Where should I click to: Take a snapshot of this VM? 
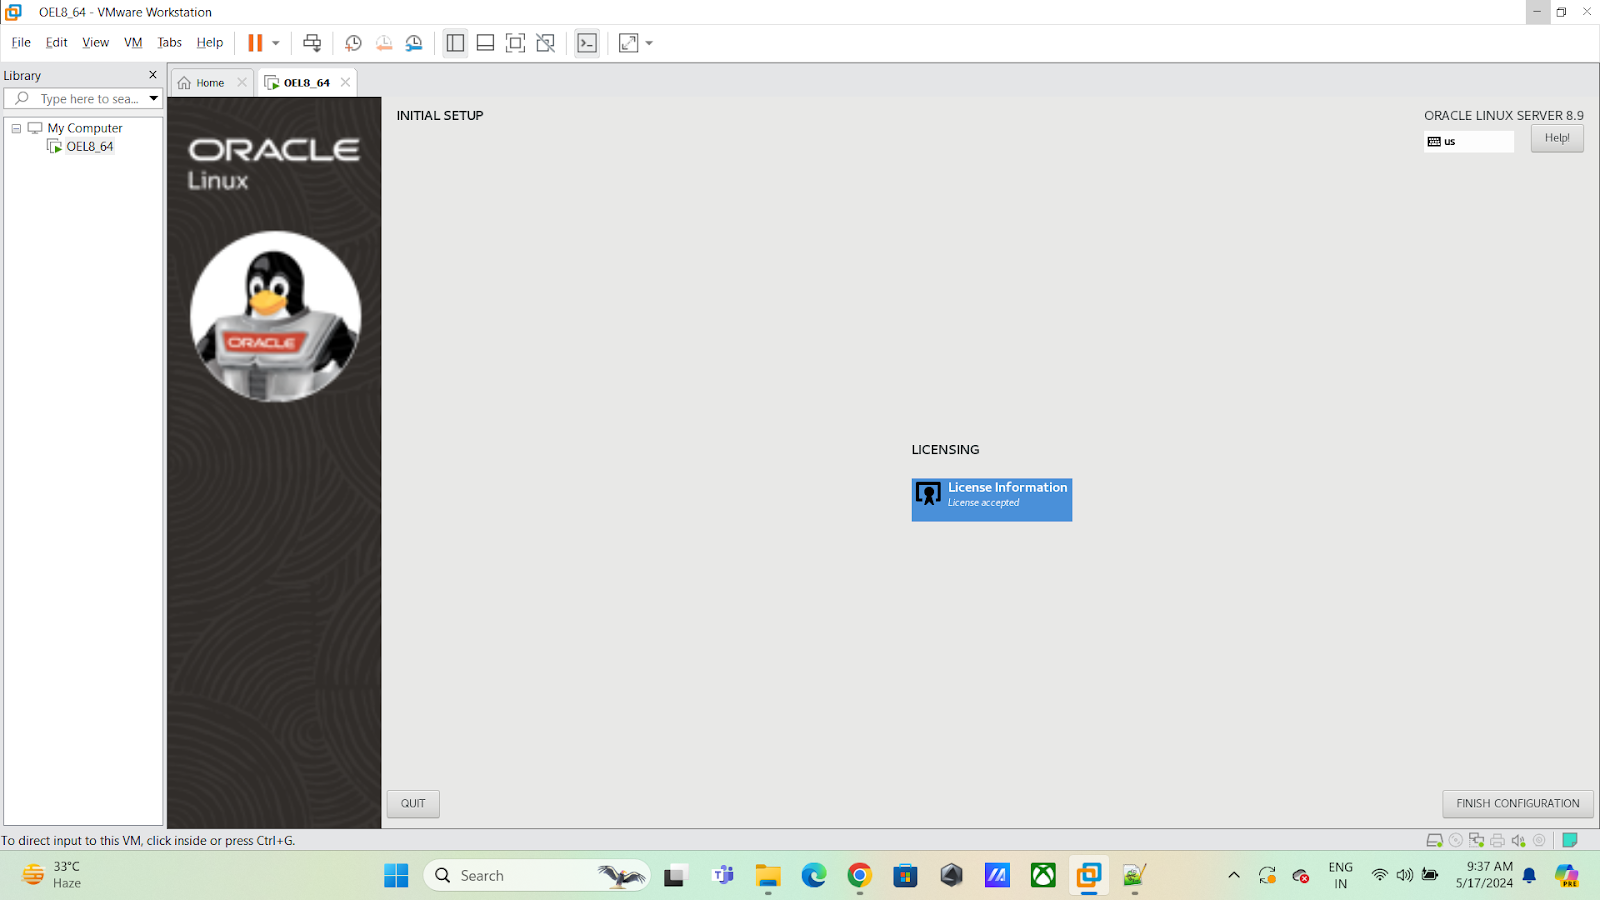(x=353, y=43)
